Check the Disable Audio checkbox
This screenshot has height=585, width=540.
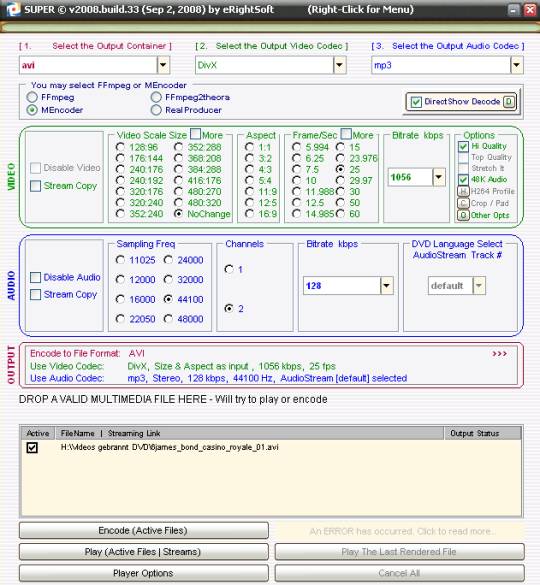pyautogui.click(x=35, y=277)
